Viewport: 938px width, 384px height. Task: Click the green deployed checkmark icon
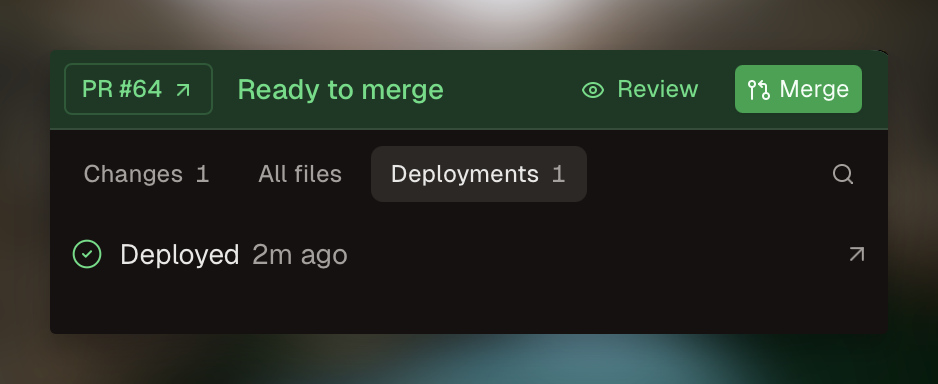87,254
